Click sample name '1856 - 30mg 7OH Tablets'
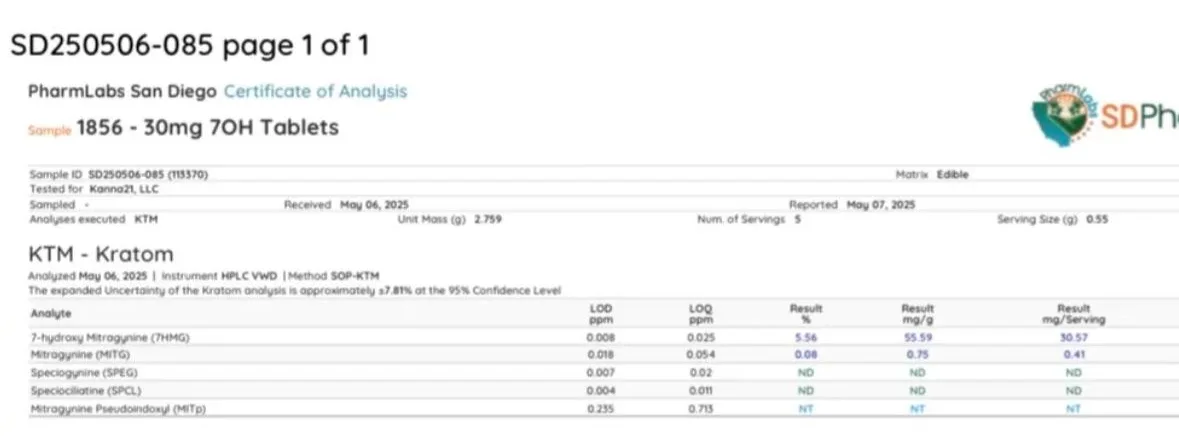 point(208,128)
